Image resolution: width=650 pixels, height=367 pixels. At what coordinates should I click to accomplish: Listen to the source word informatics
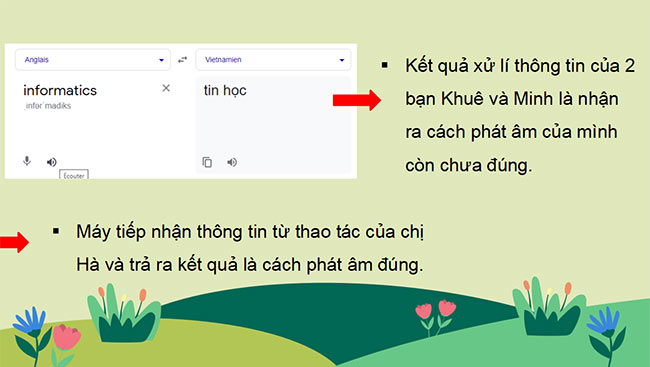51,162
